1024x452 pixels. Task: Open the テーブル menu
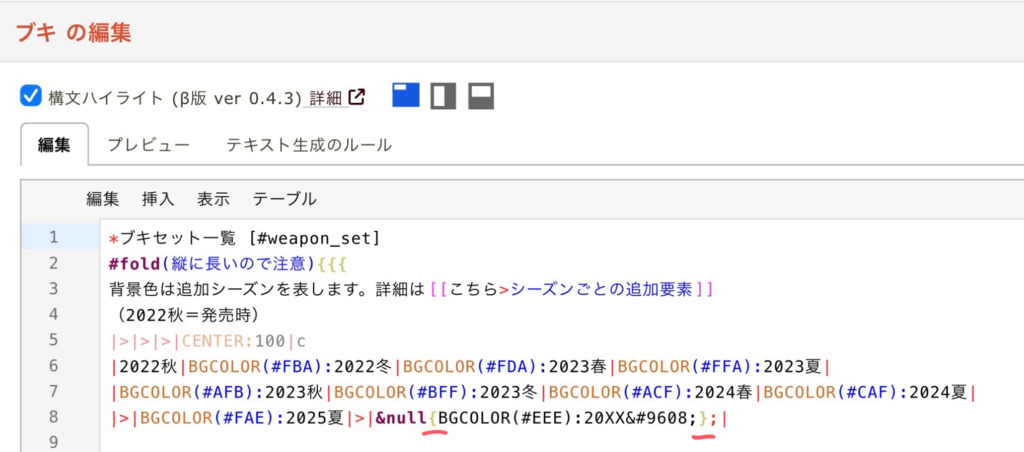(284, 199)
